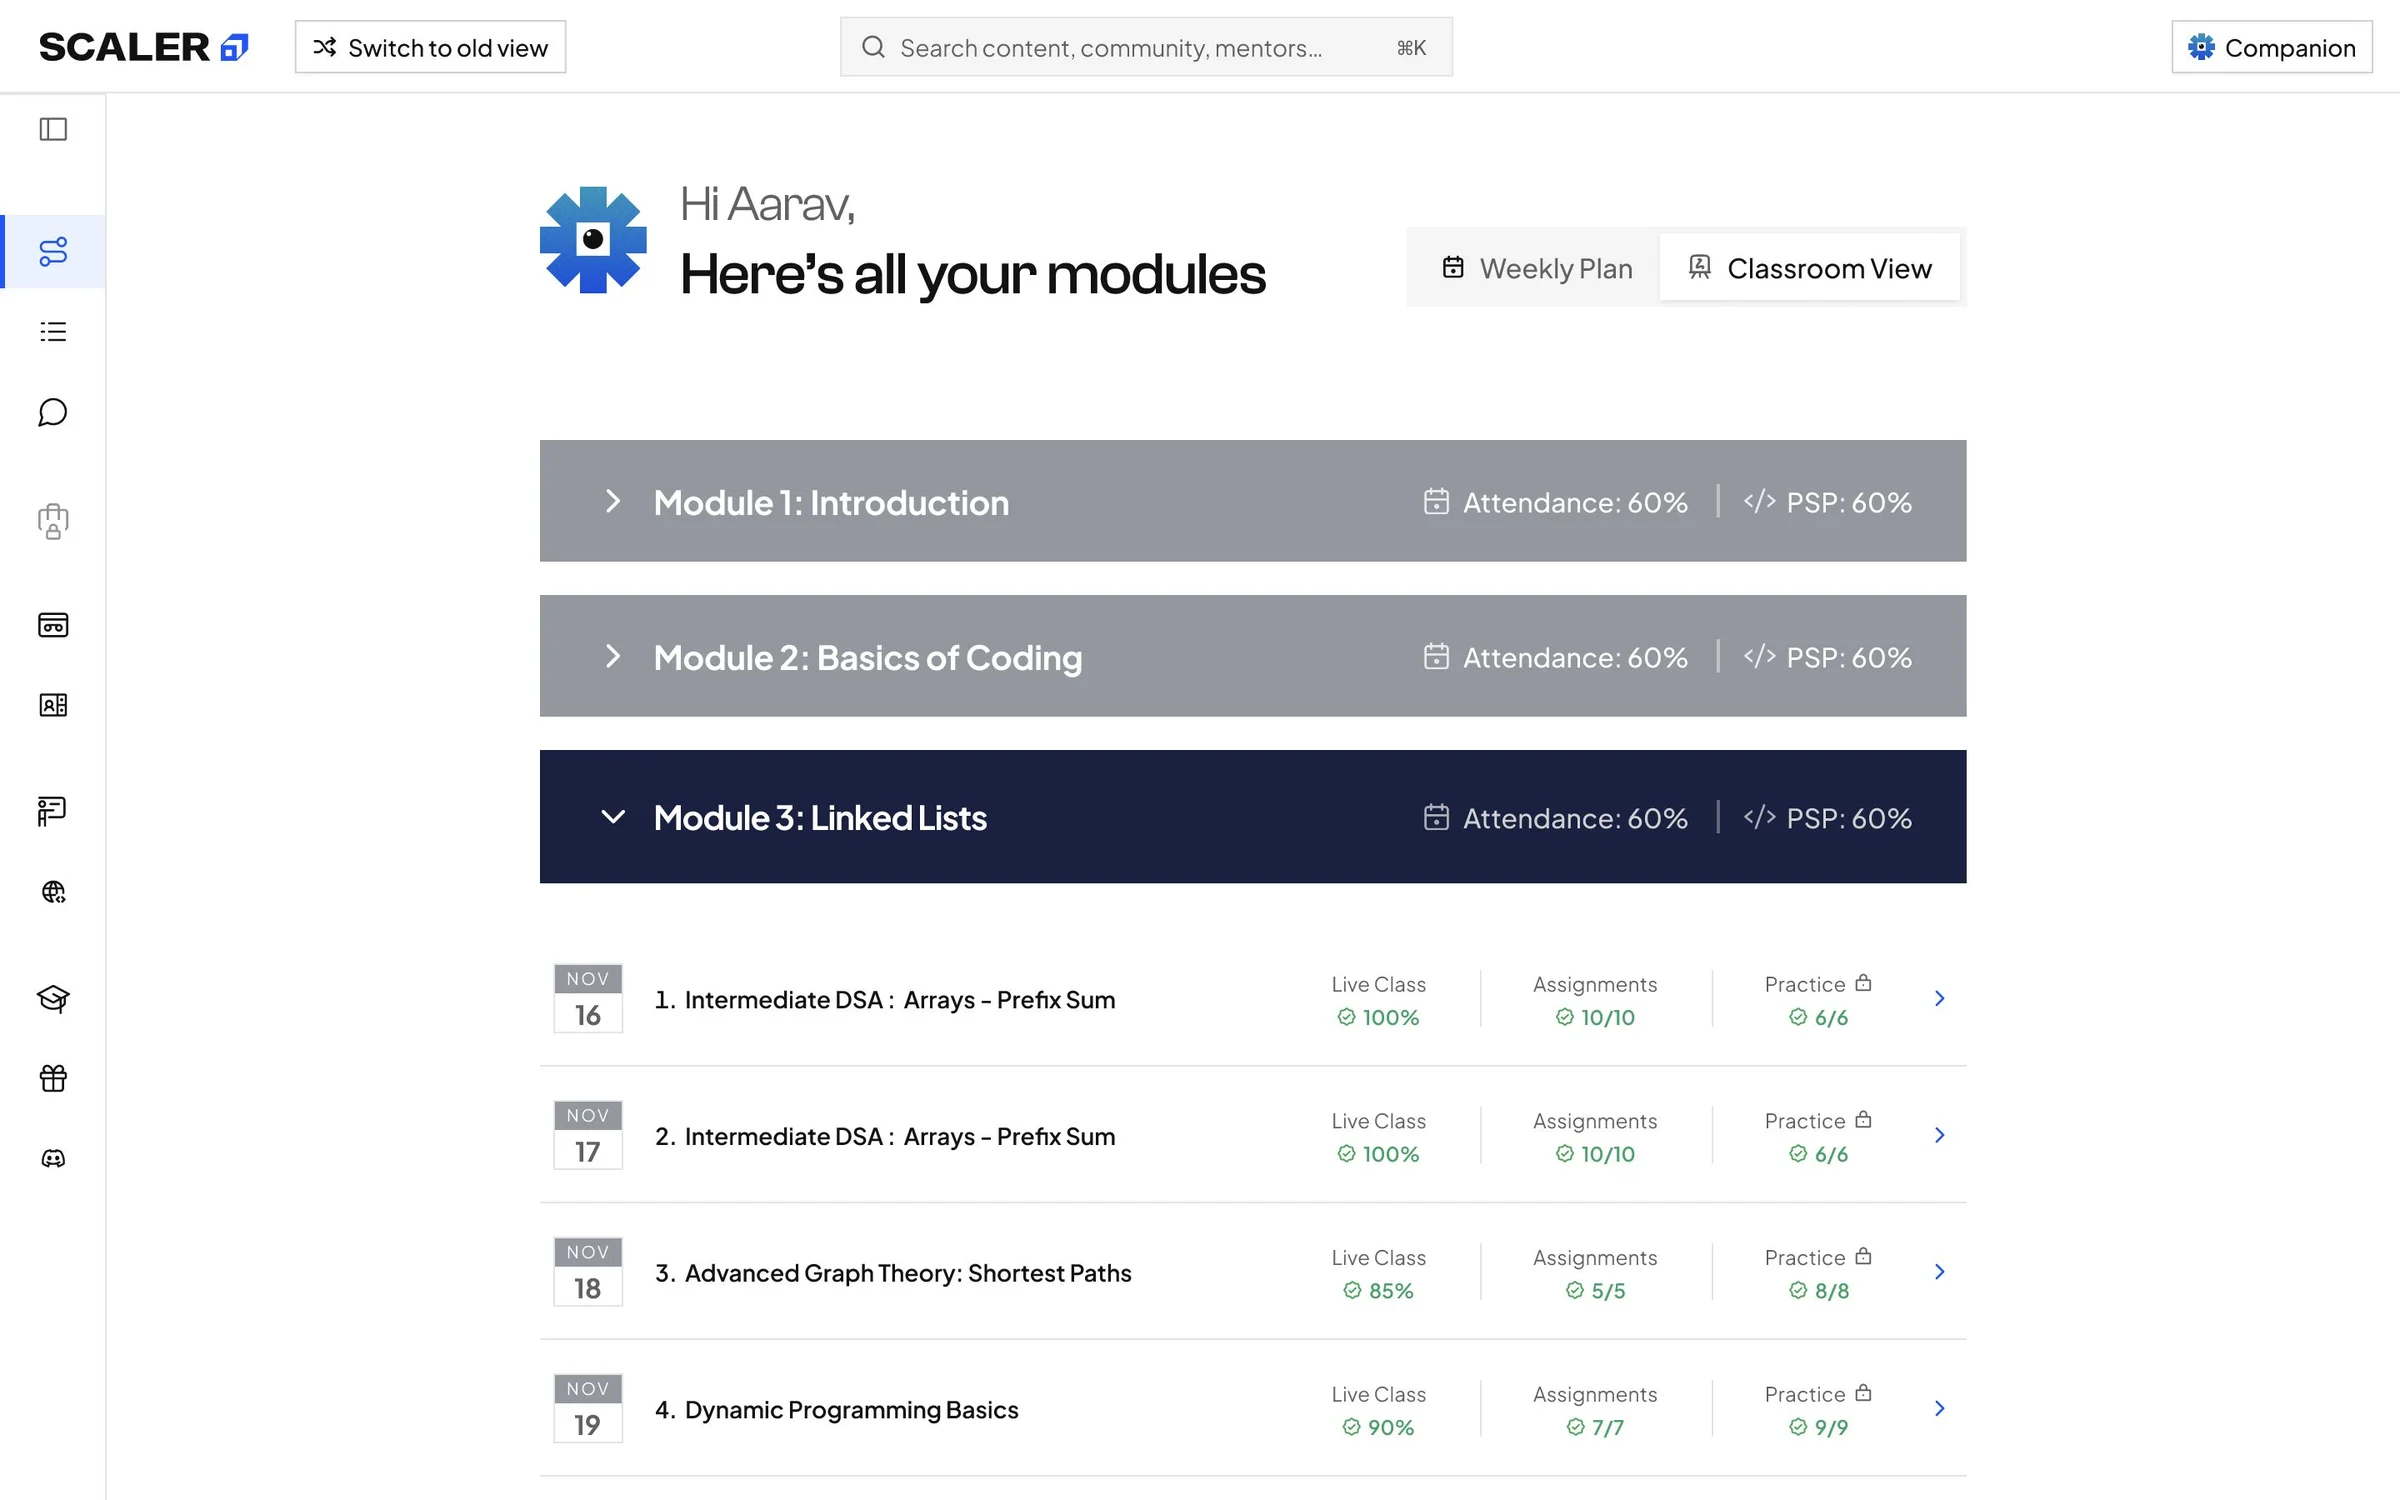Open lesson 2 Intermediate DSA Prefix Sum
Screen dimensions: 2400x1500
pos(884,1137)
